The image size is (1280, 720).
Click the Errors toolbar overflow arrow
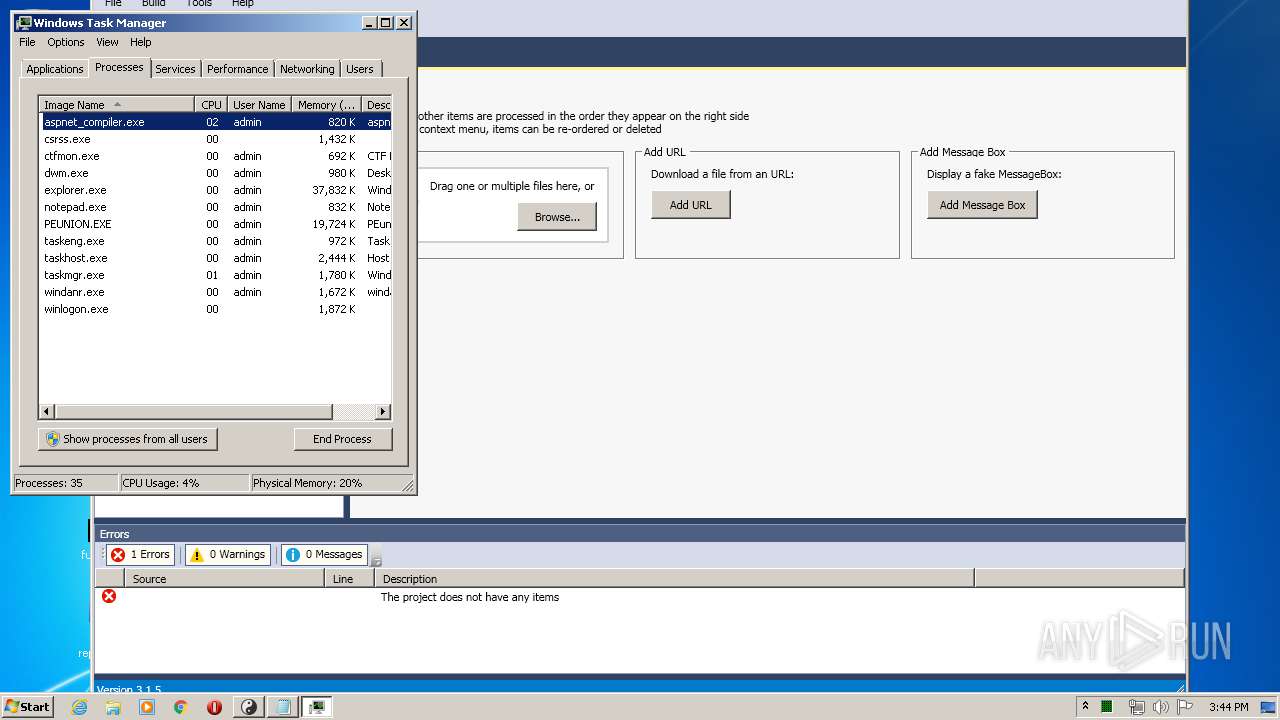tap(376, 556)
